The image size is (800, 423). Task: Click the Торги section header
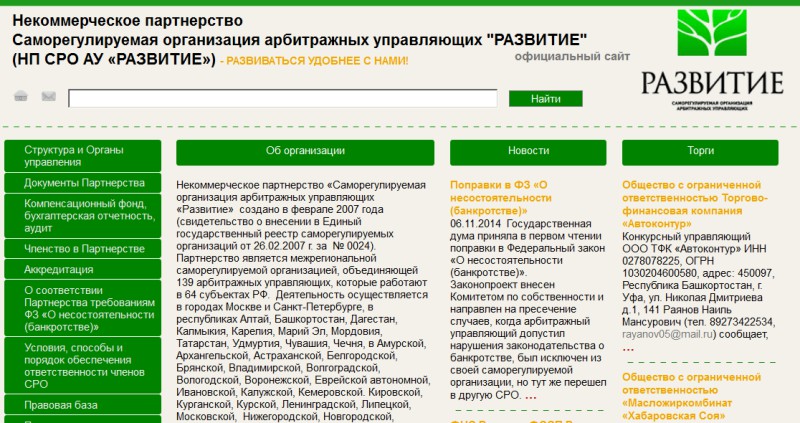700,152
